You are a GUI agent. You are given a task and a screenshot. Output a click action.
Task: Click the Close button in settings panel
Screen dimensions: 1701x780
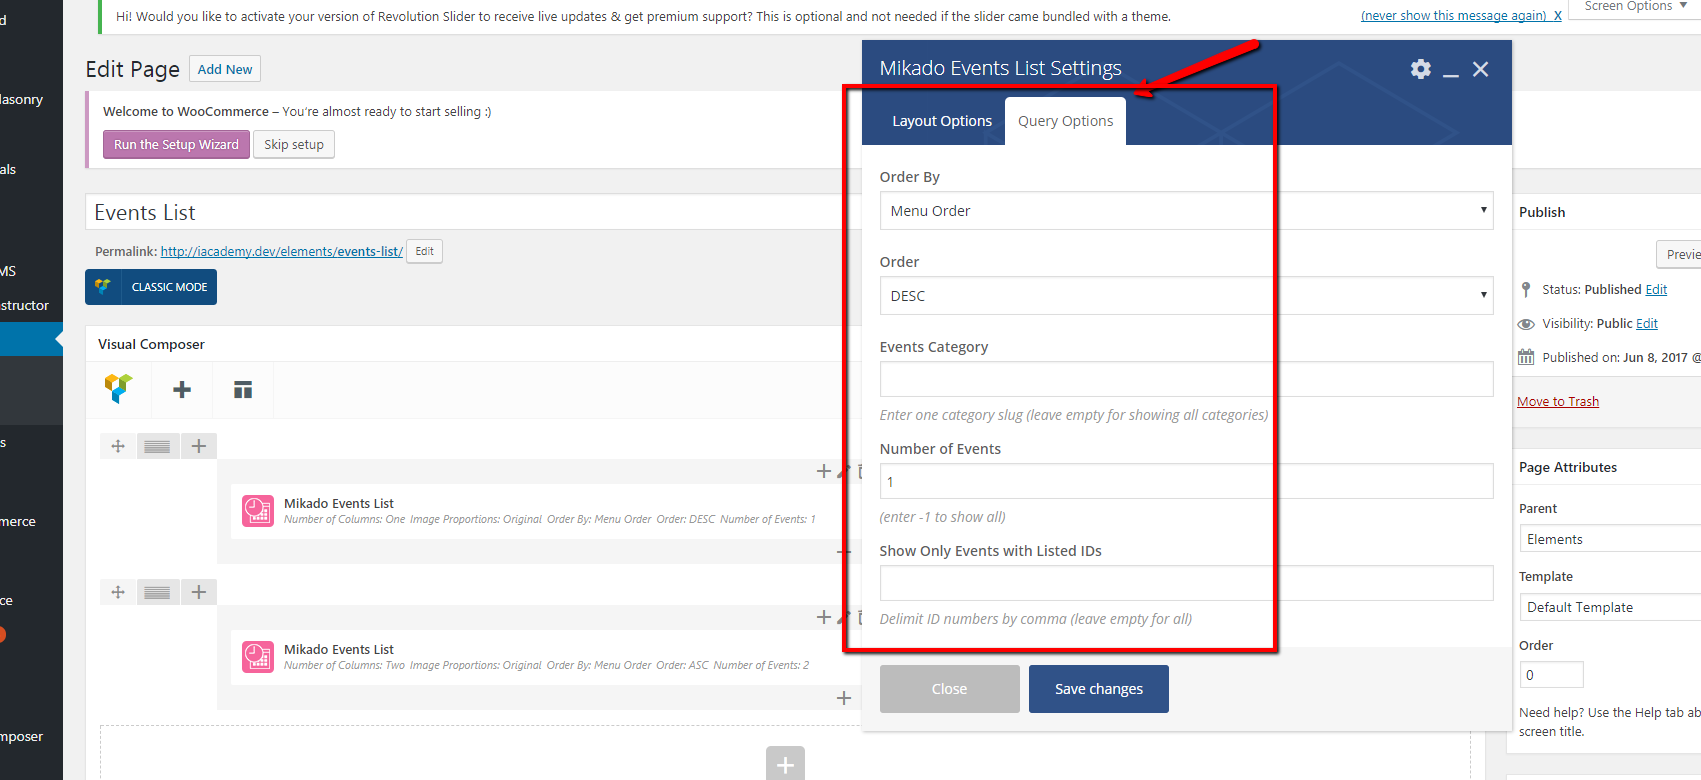coord(949,689)
